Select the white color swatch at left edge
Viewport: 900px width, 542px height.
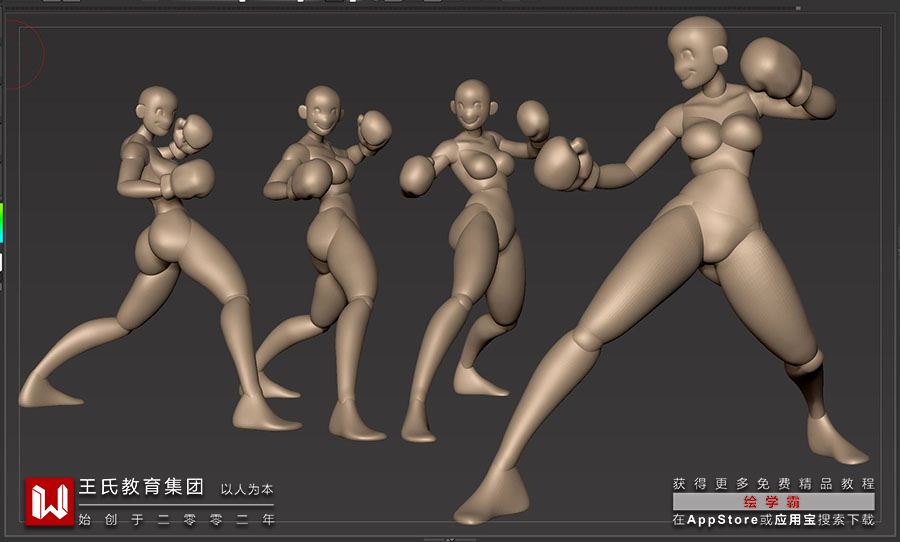[x=1, y=263]
